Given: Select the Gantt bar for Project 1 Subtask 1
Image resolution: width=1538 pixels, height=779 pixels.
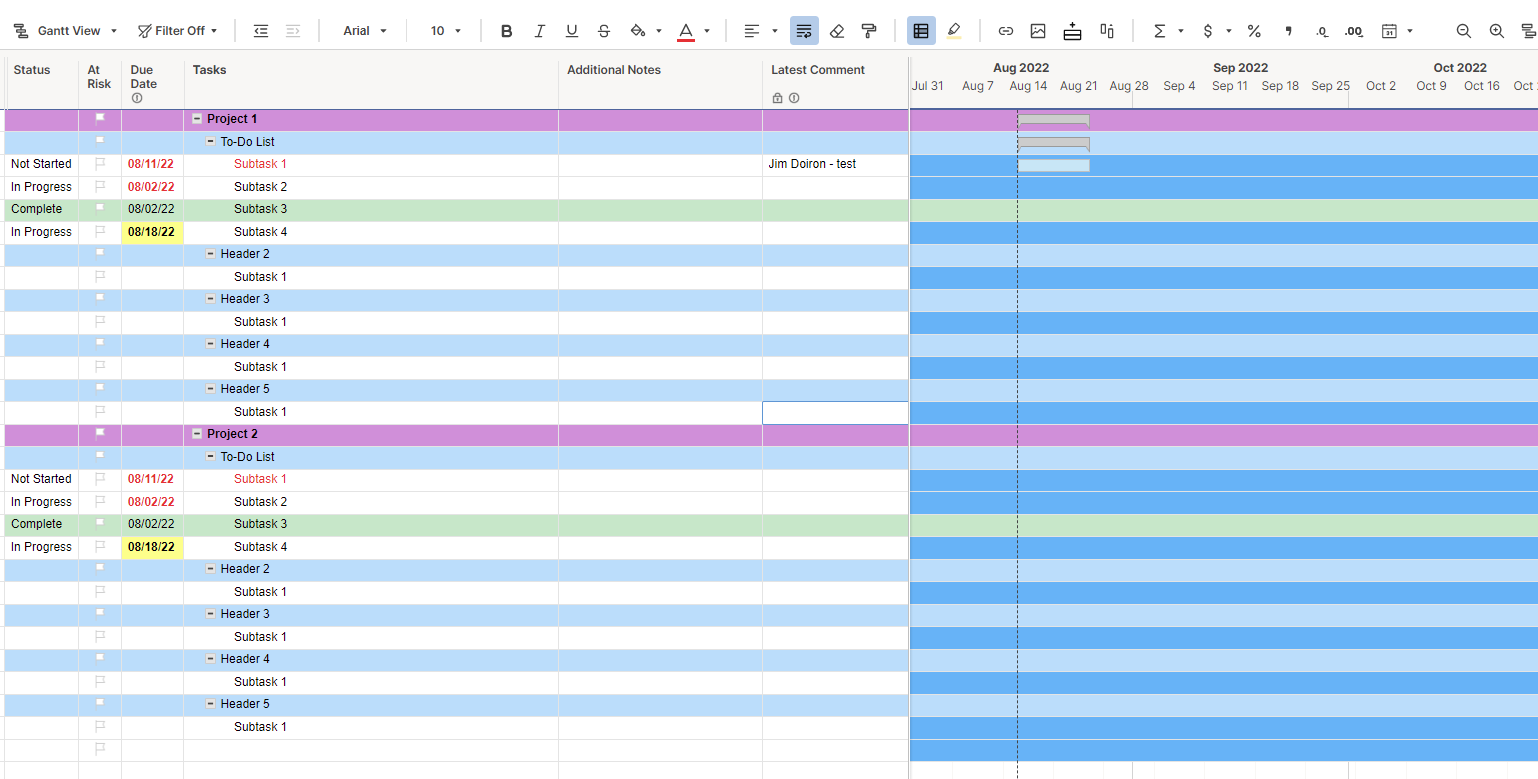Looking at the screenshot, I should coord(1054,165).
